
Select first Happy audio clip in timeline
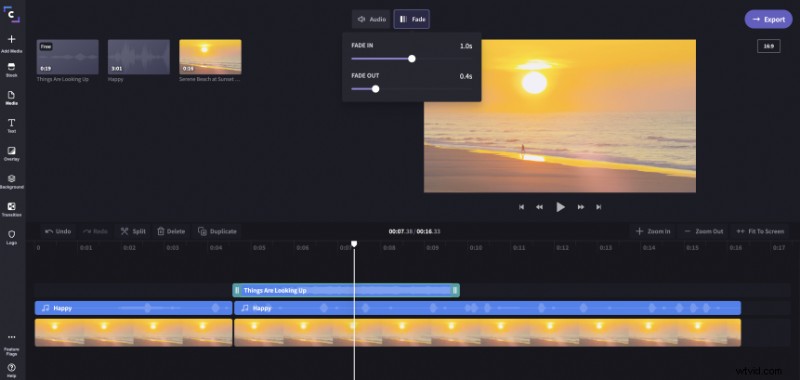point(134,308)
